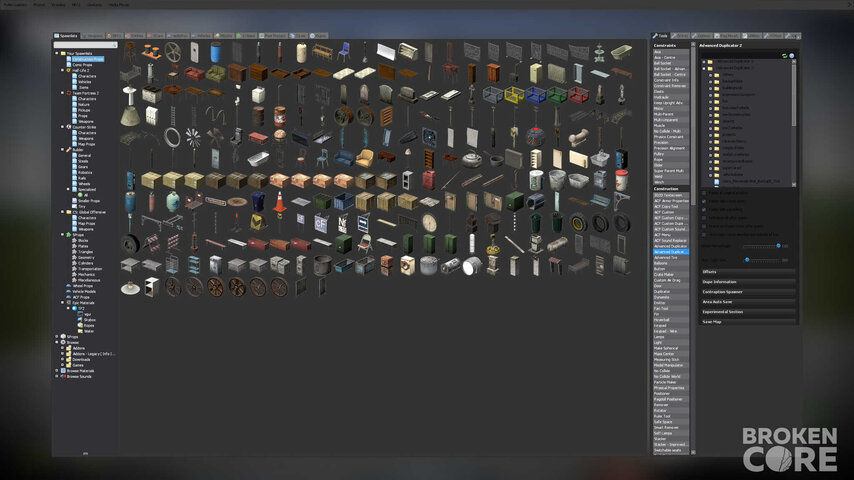This screenshot has width=854, height=480.
Task: Spawn the folding chair prop
Action: coord(365,244)
